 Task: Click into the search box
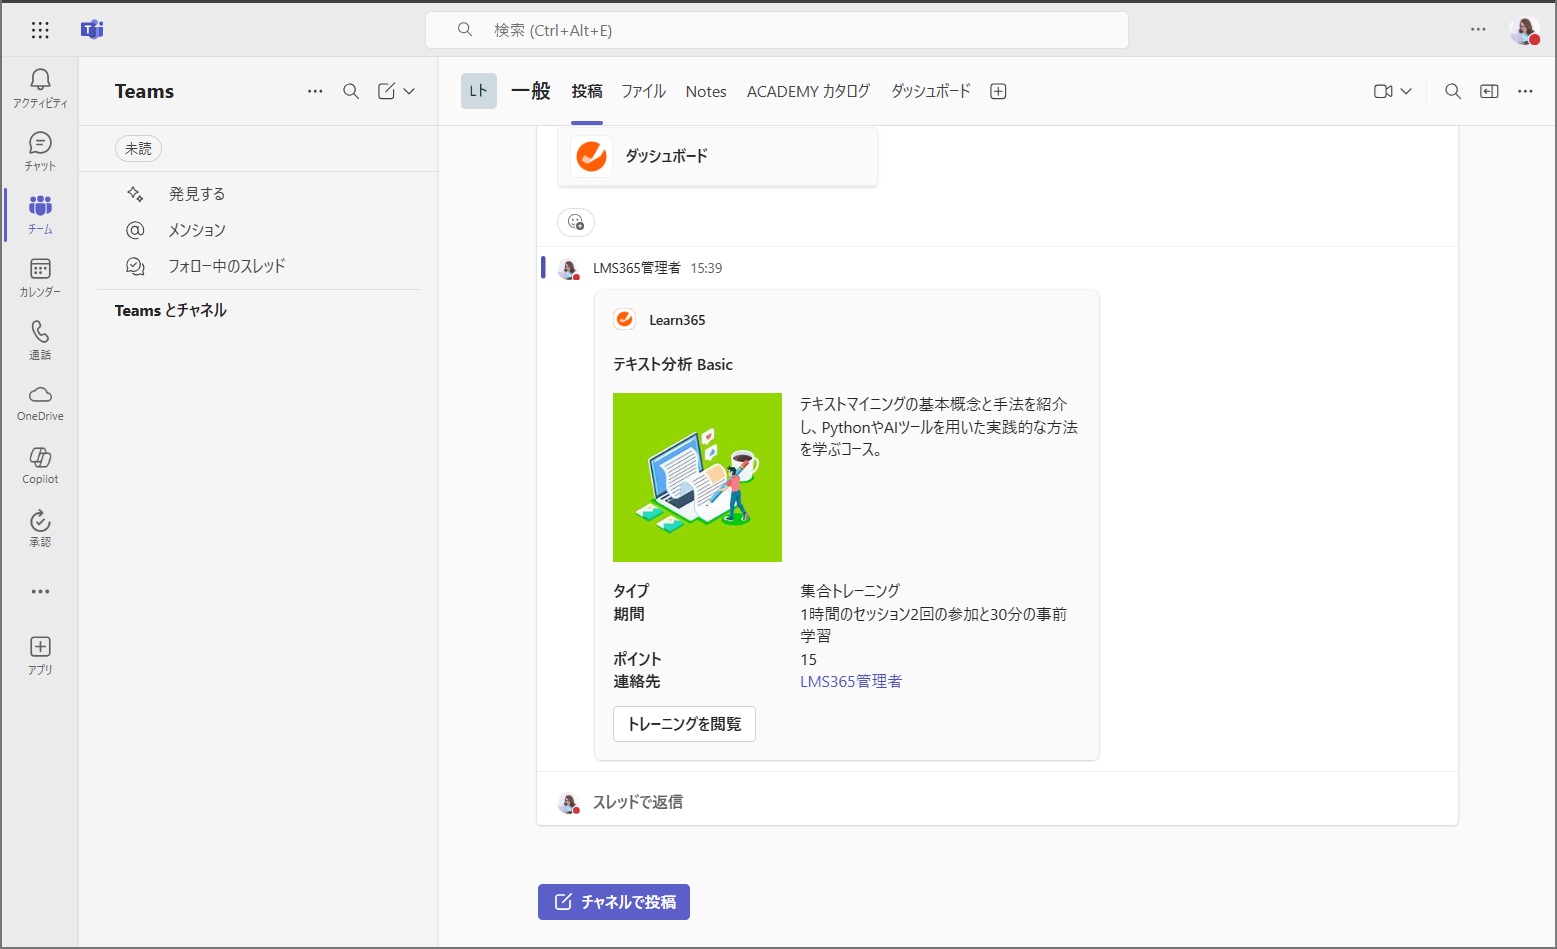click(777, 30)
